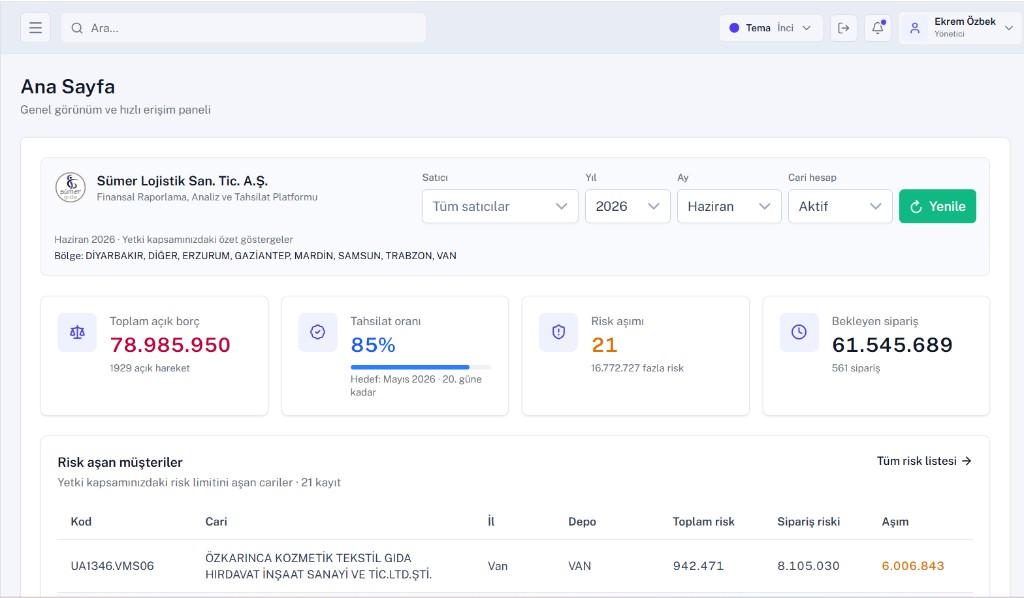Open the Ay Haziran dropdown
1024x598 pixels.
729,206
